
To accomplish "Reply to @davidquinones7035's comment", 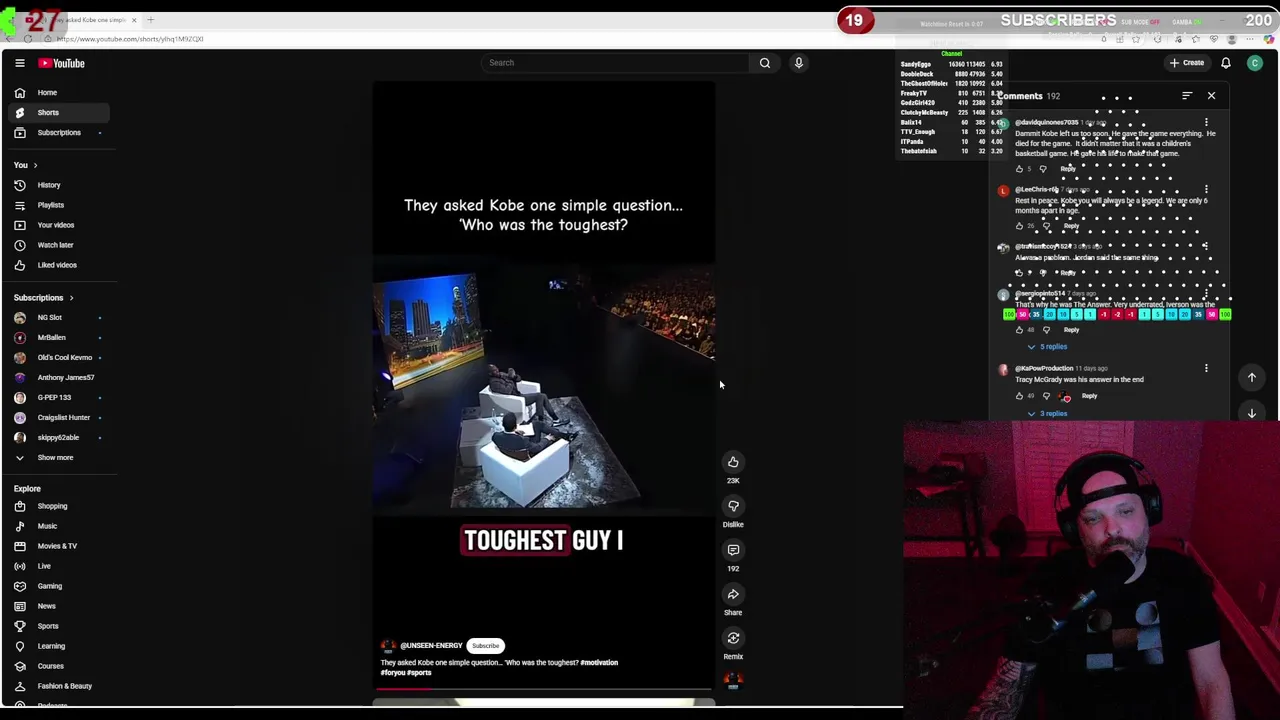I will (x=1068, y=168).
